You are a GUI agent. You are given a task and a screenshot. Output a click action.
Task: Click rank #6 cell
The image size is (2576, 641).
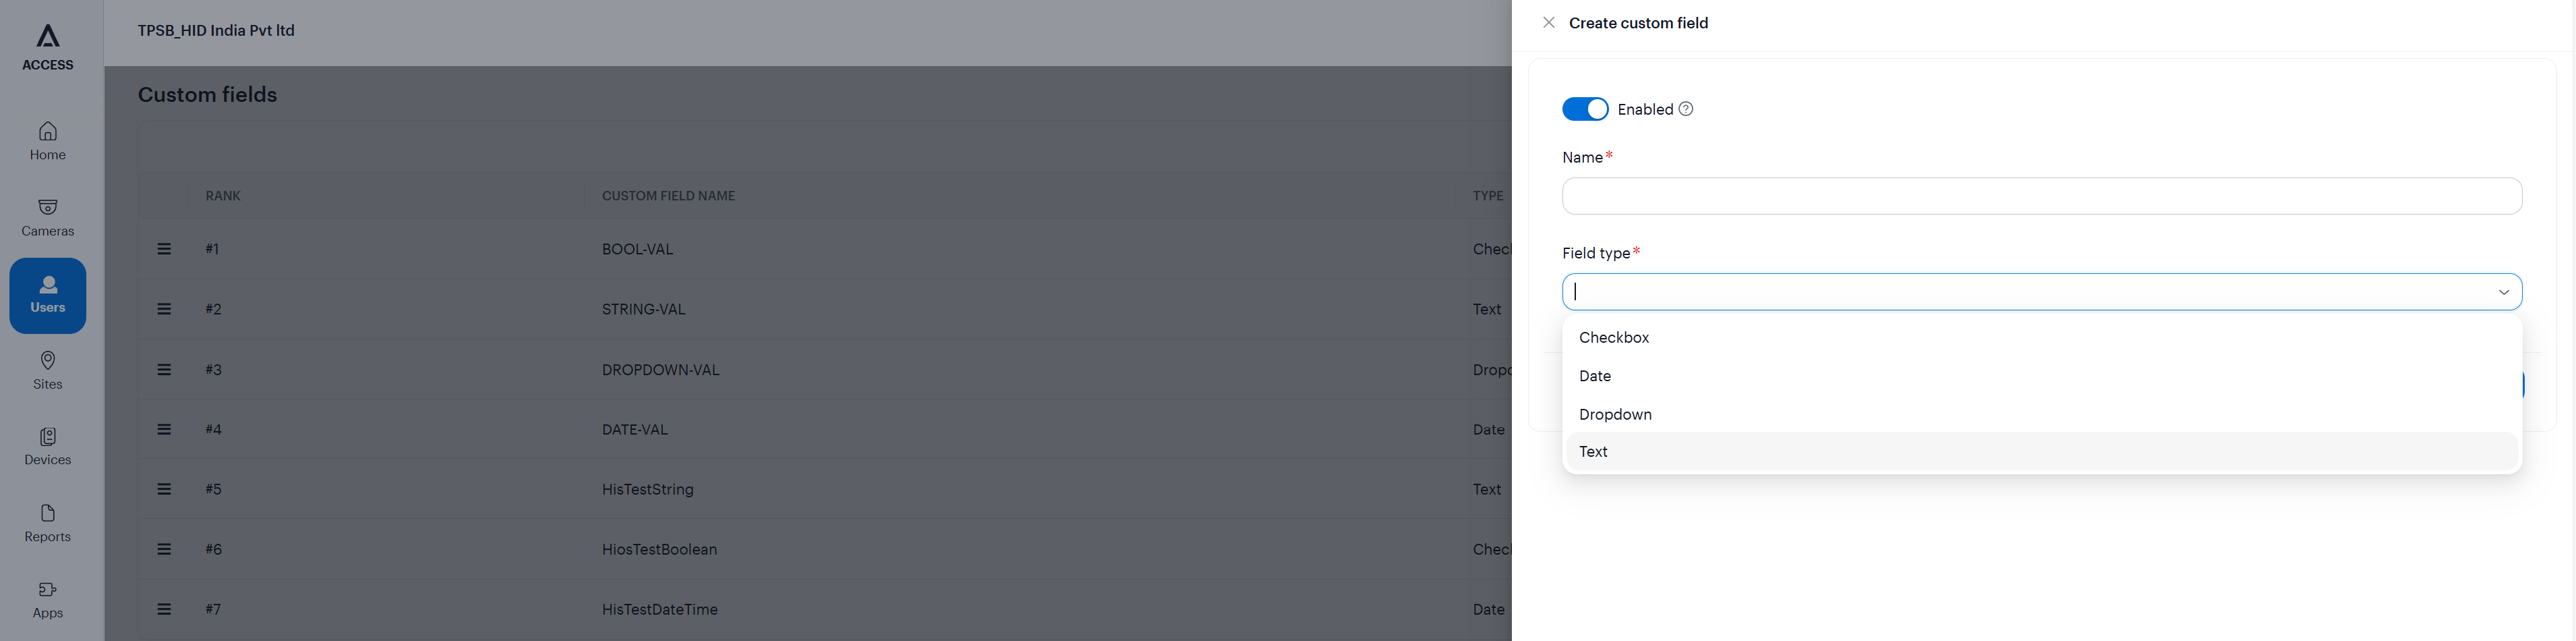(213, 549)
